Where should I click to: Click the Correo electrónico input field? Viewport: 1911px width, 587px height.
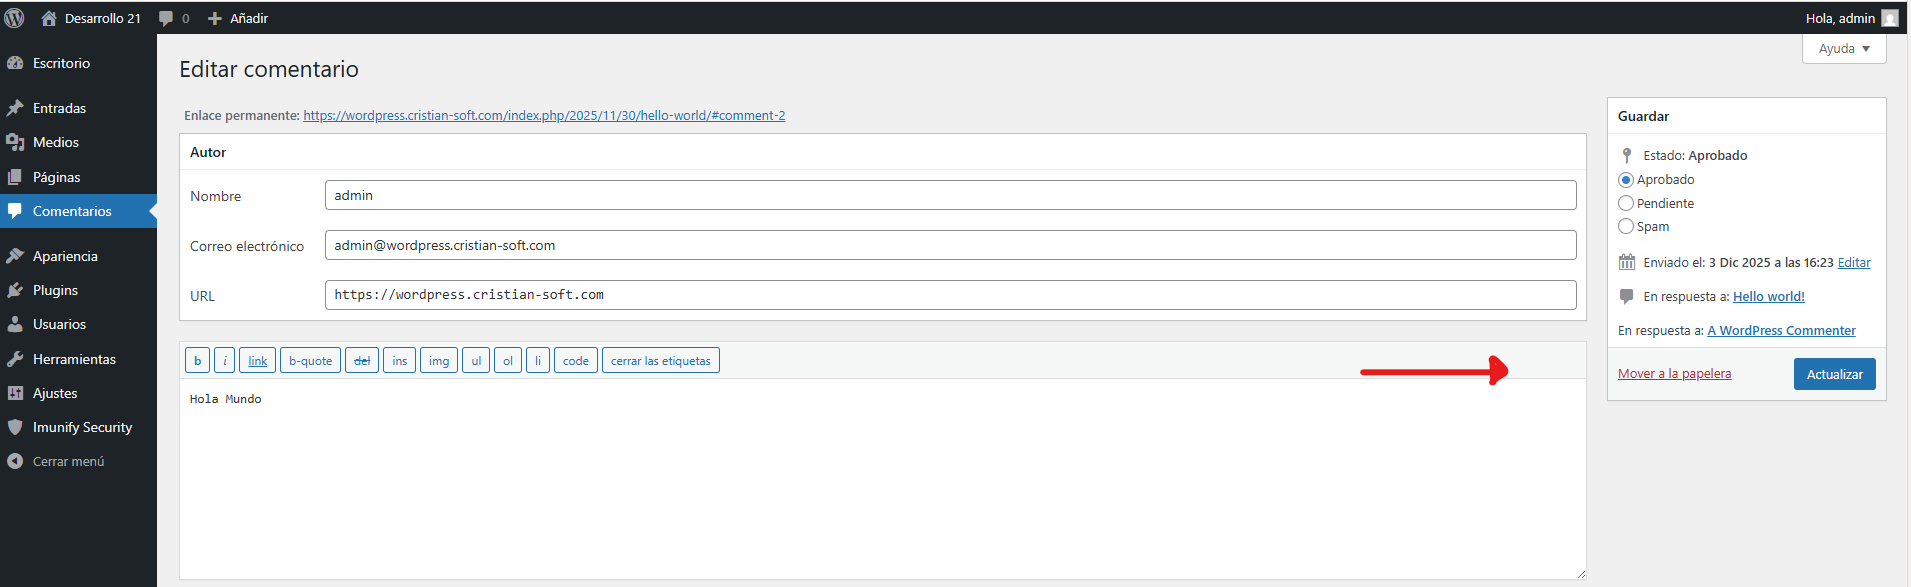[950, 245]
